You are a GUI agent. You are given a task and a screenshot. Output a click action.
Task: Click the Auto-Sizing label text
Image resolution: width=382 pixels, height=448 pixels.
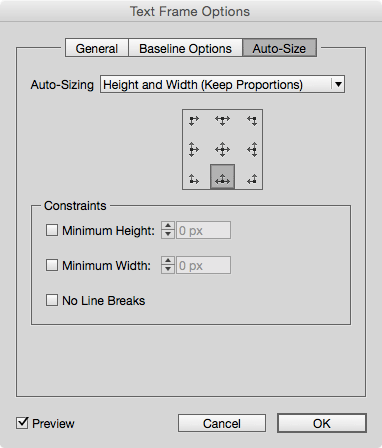(x=62, y=85)
